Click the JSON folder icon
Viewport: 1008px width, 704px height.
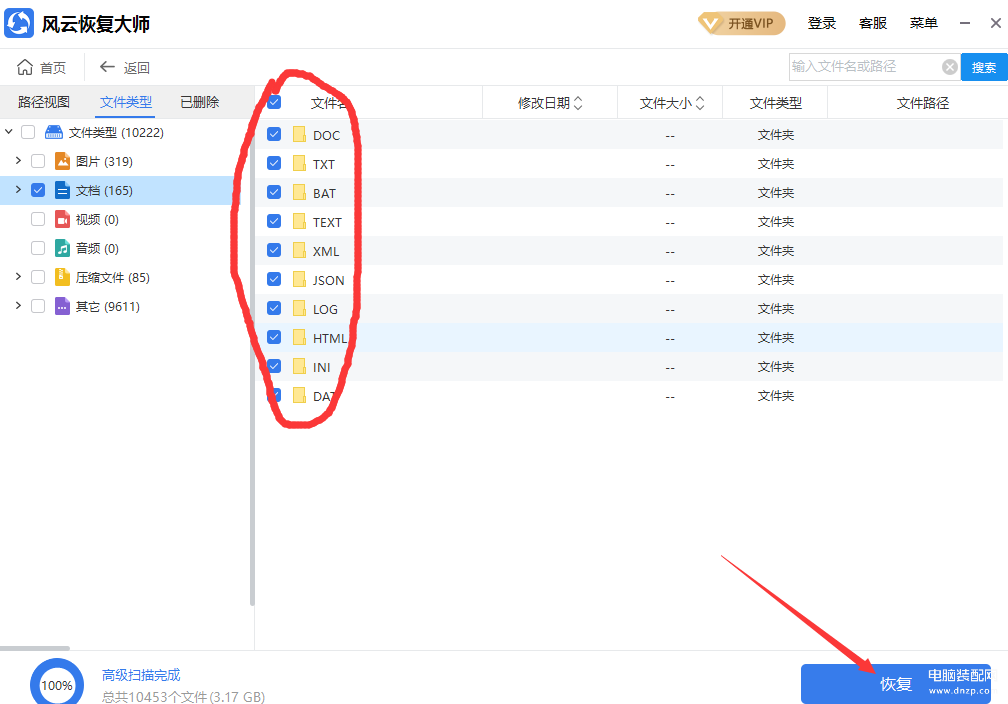[x=299, y=279]
